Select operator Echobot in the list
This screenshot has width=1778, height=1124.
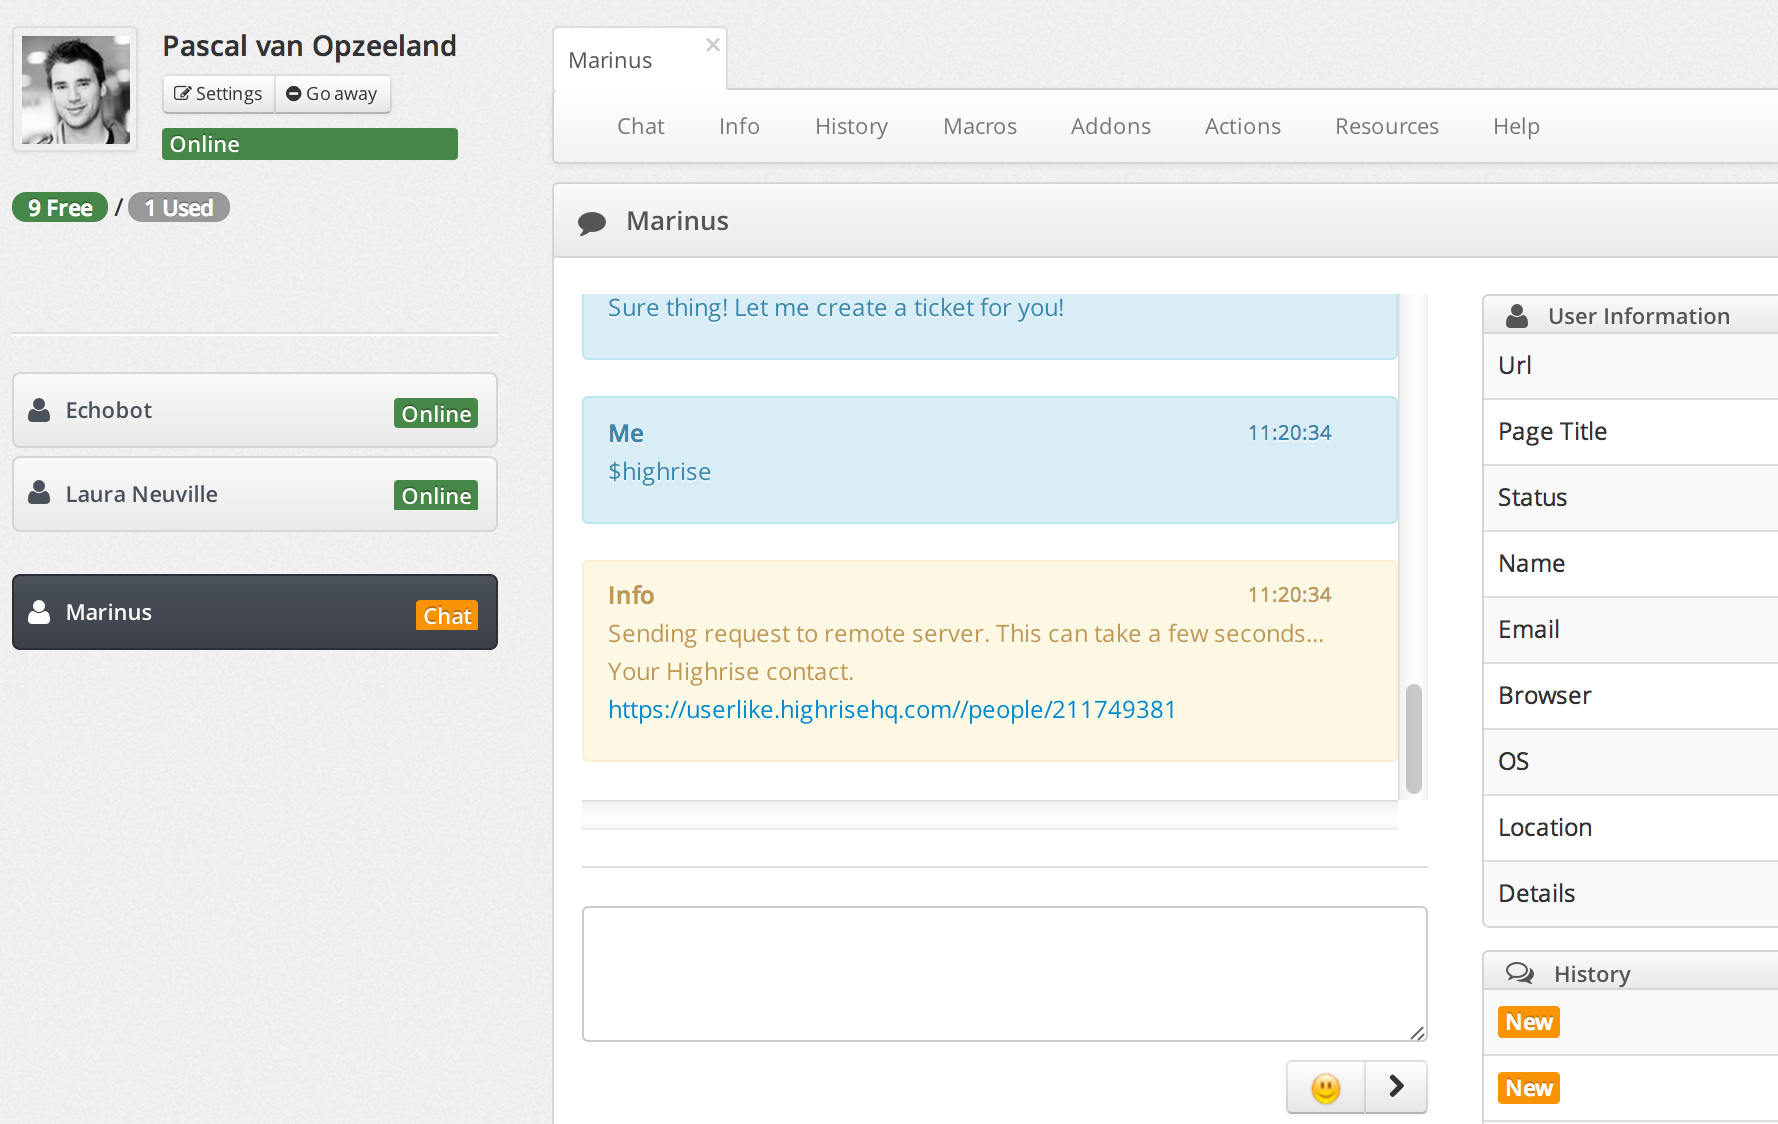pos(255,410)
